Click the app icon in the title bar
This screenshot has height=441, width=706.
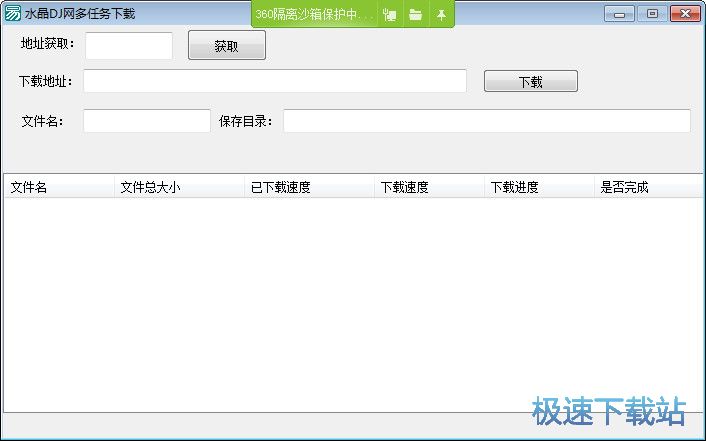point(12,14)
